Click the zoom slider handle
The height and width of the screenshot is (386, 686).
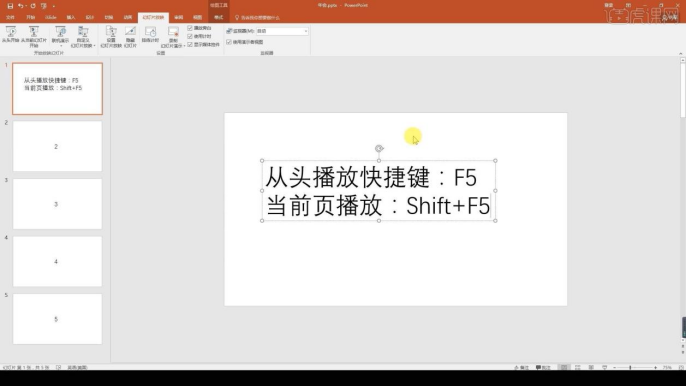coord(630,368)
